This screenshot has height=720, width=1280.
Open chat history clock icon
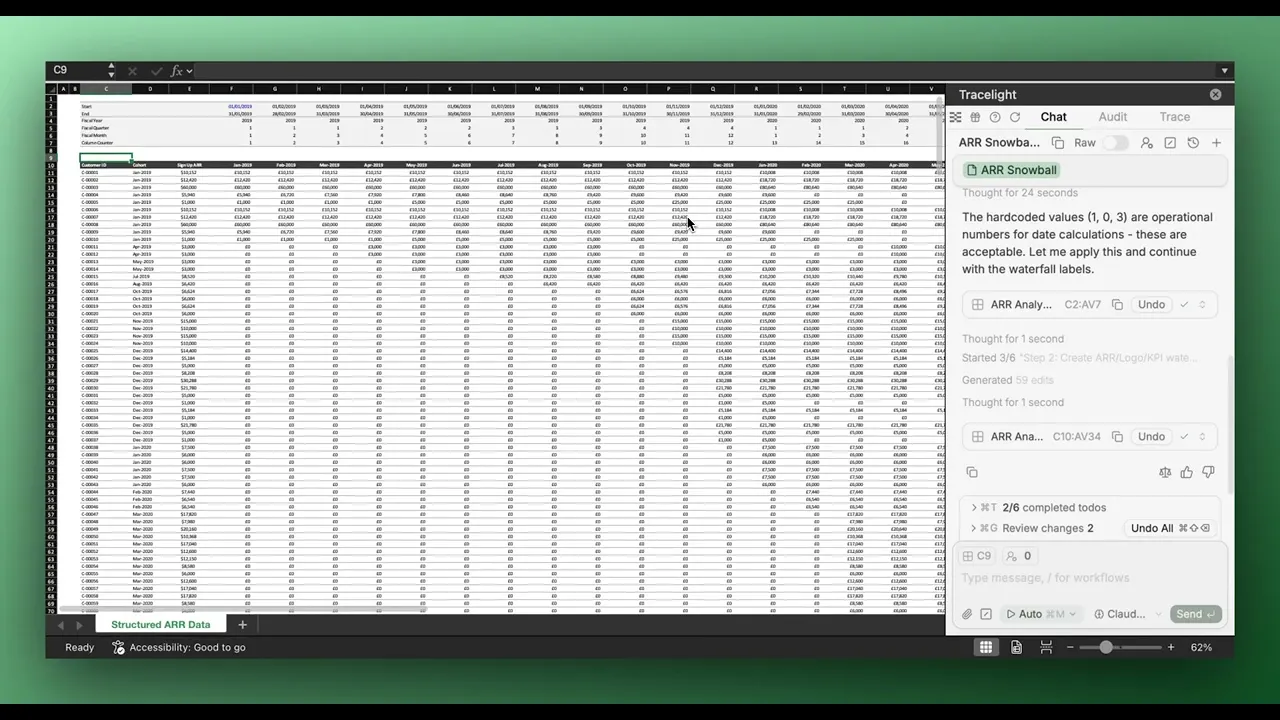tap(1193, 143)
